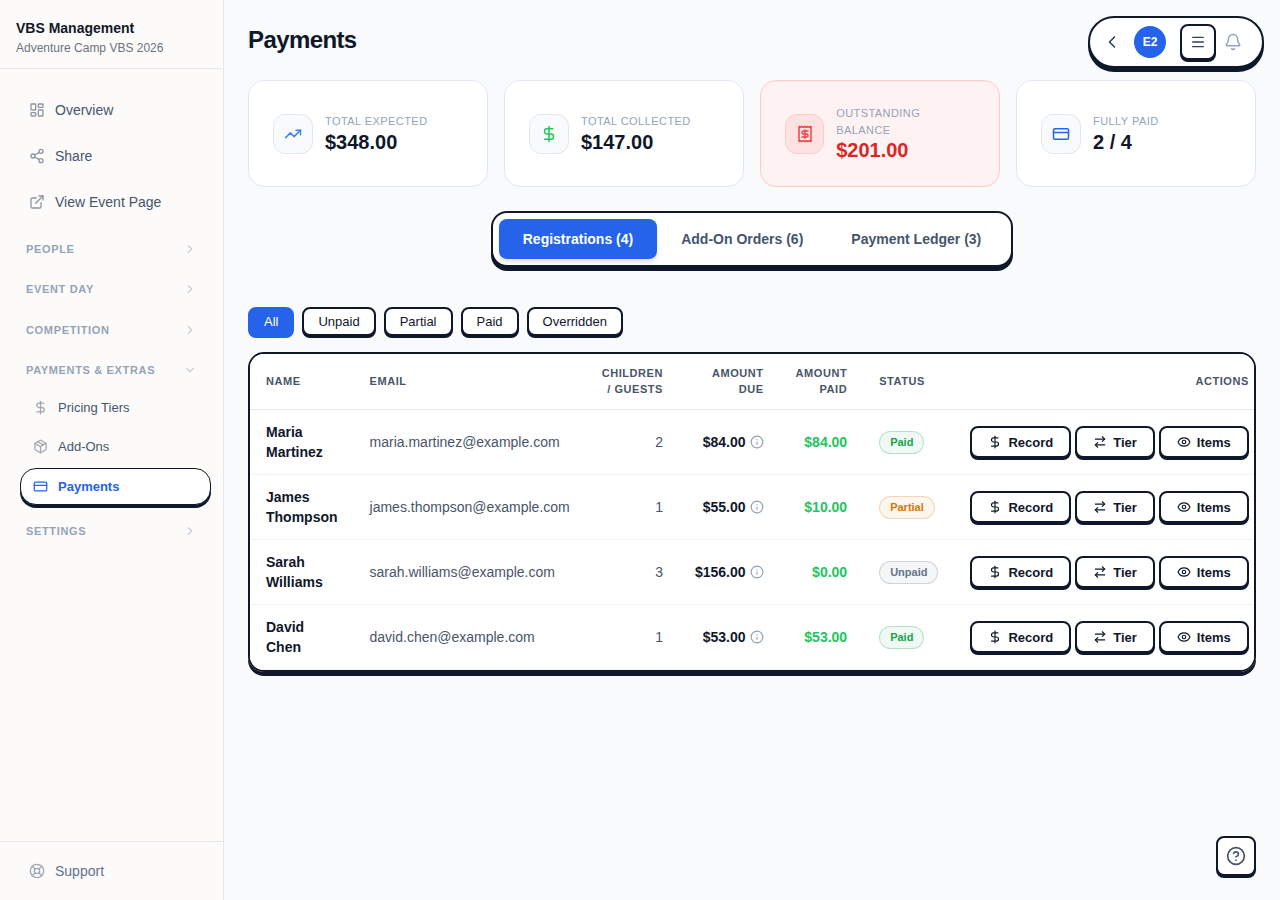The height and width of the screenshot is (900, 1280).
Task: Filter registrations by Overridden
Action: click(574, 322)
